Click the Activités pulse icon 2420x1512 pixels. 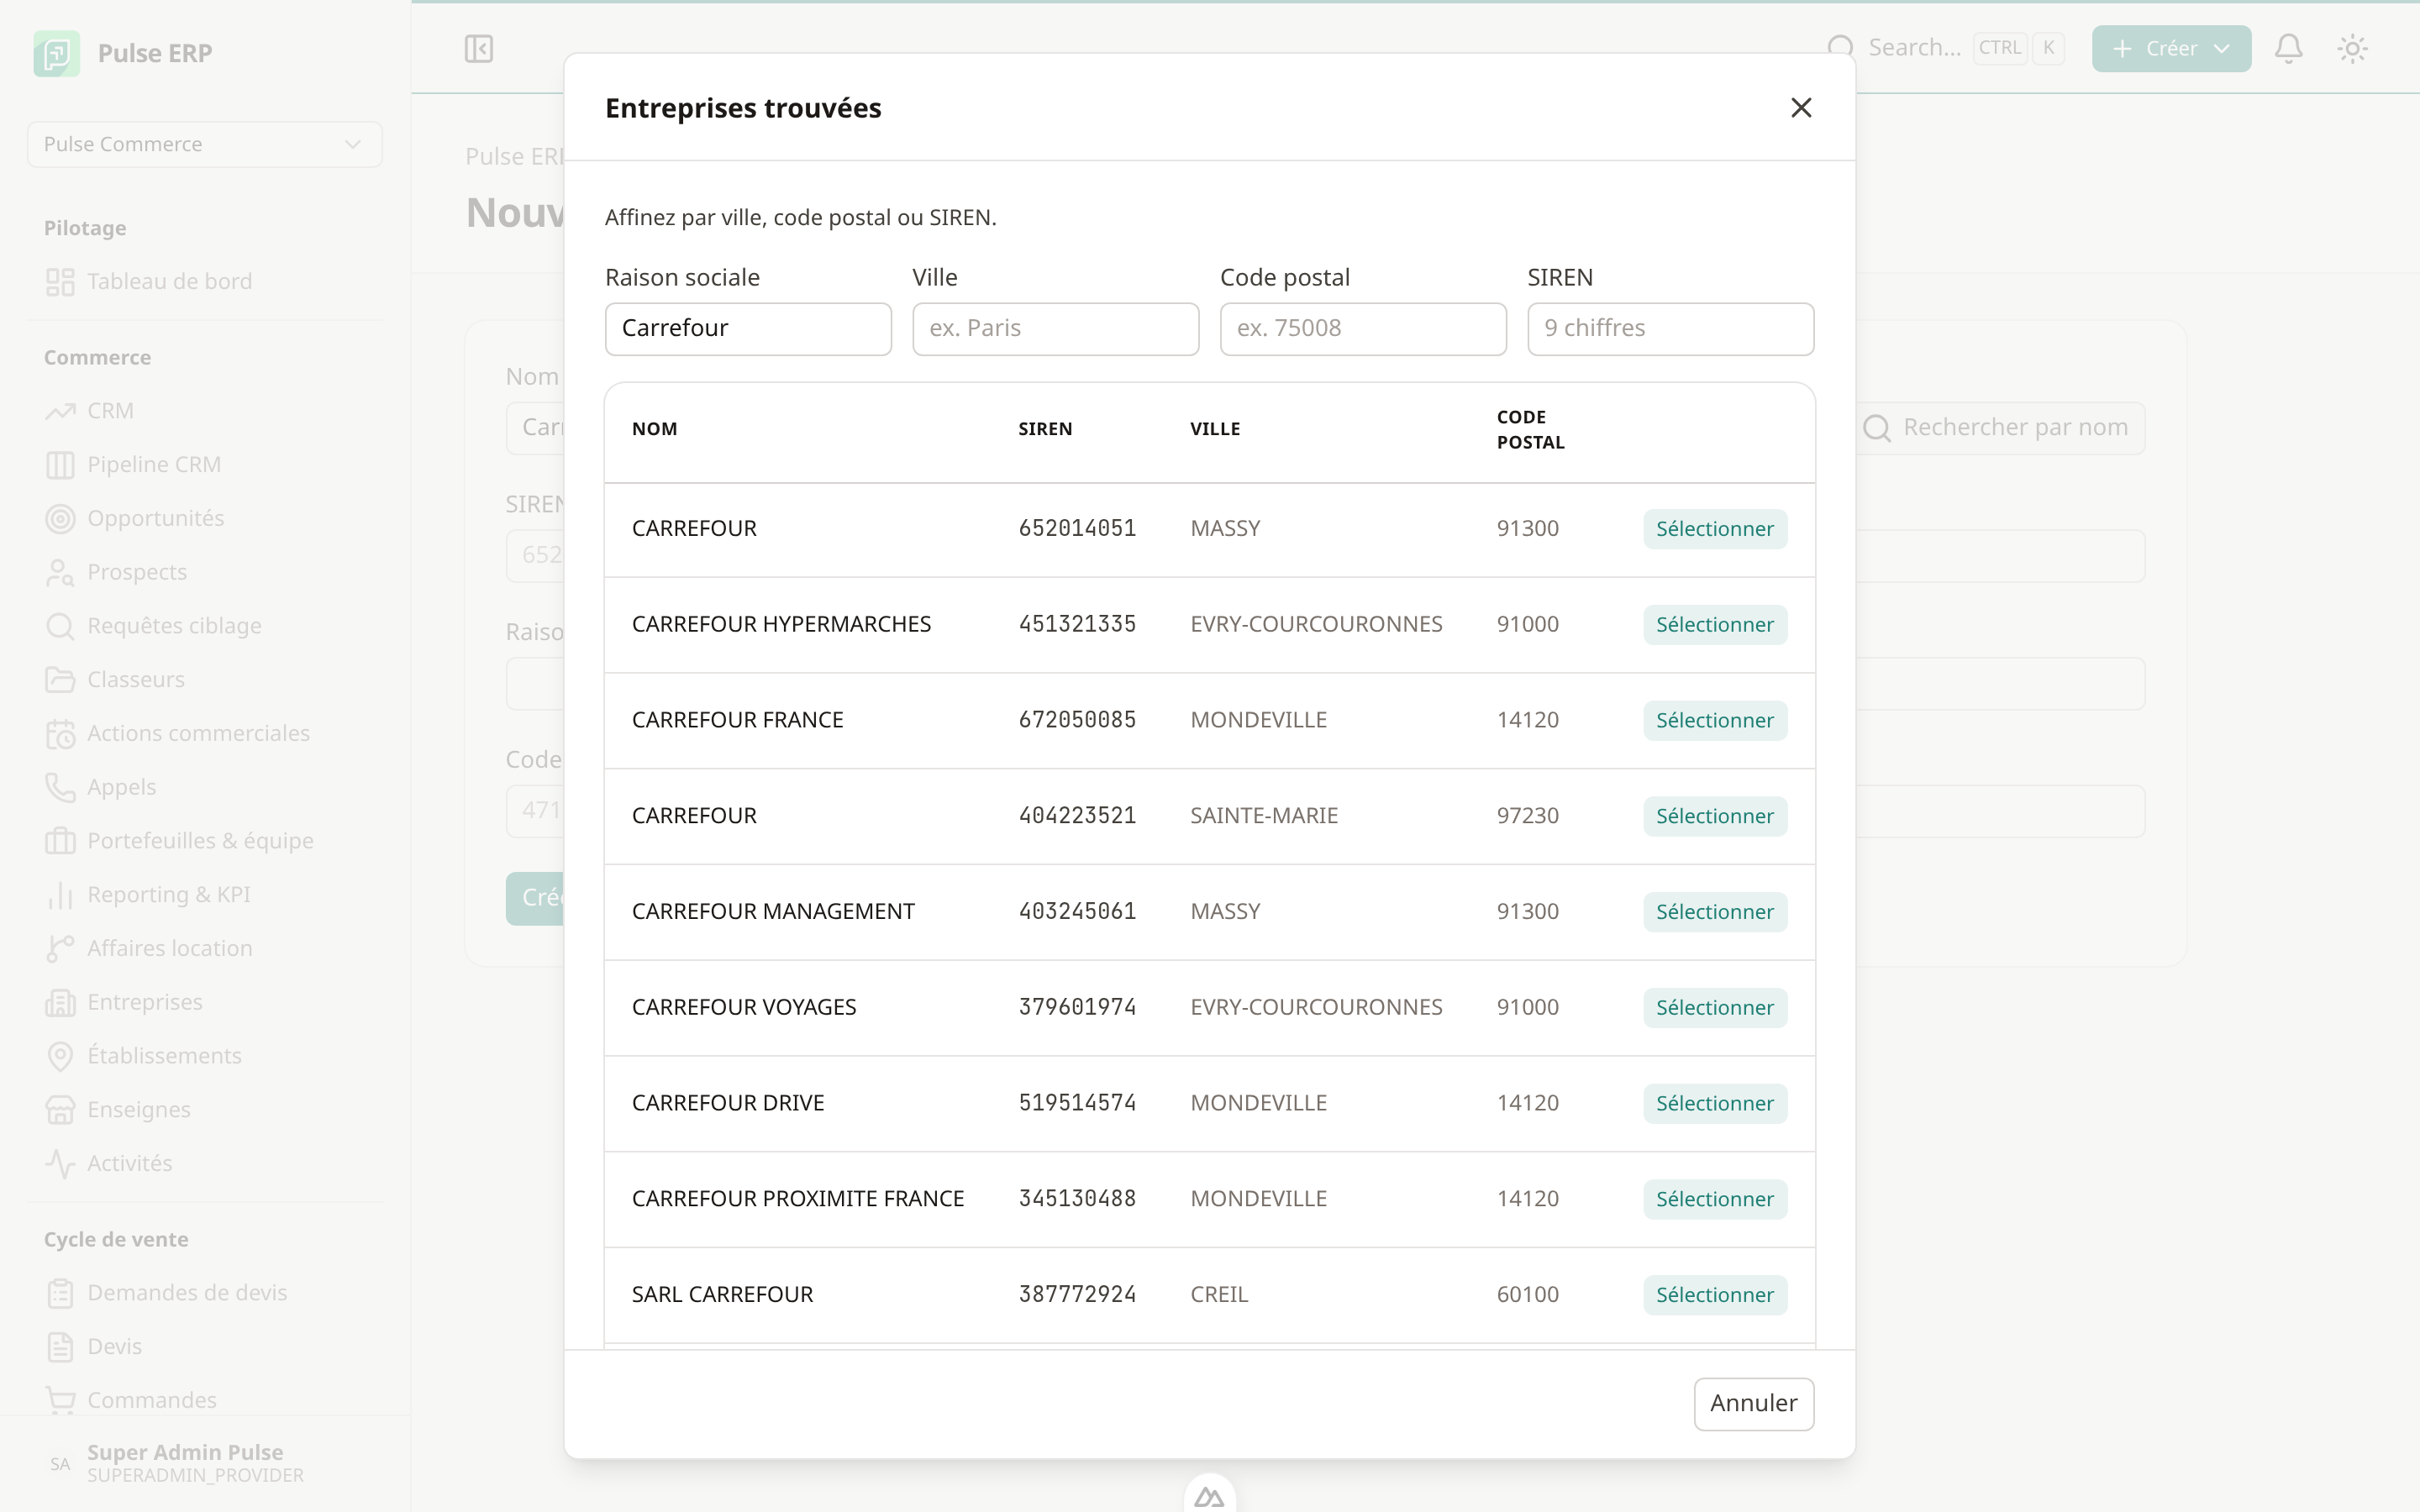pyautogui.click(x=60, y=1164)
